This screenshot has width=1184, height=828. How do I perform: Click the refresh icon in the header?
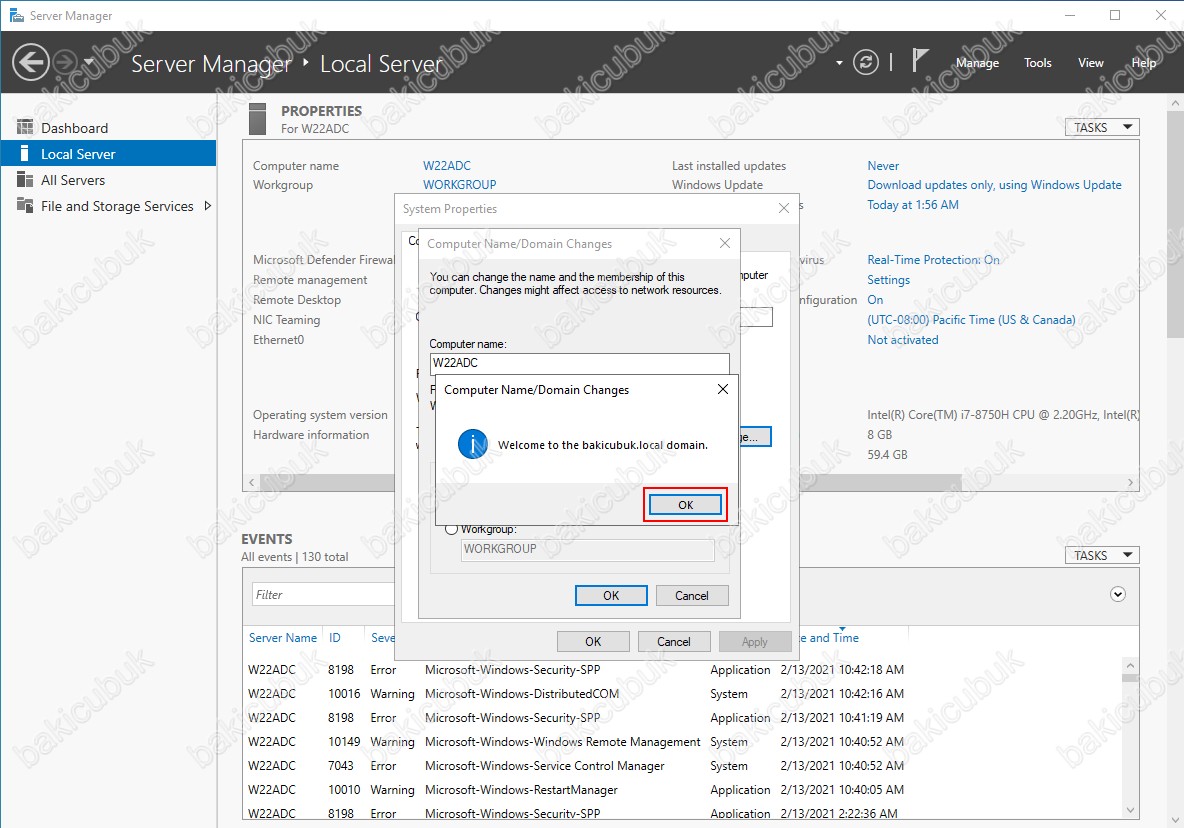tap(865, 62)
